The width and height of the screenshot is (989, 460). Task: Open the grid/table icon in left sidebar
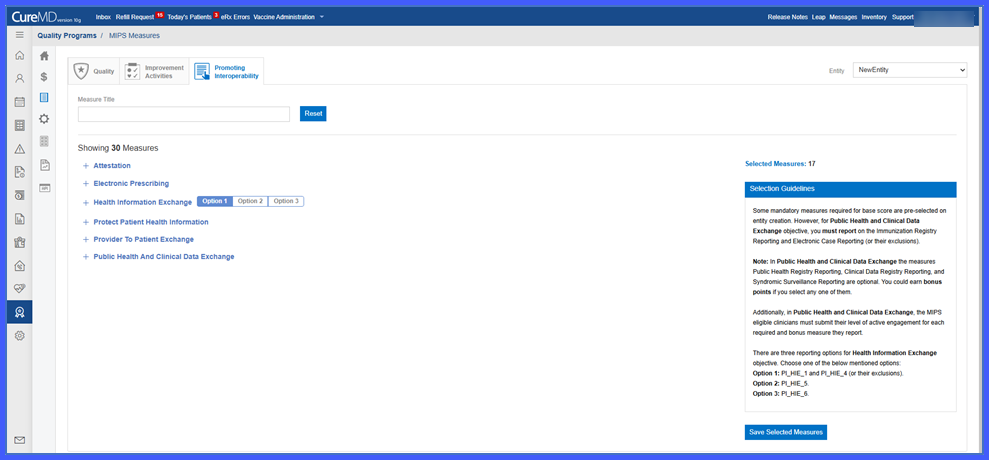[x=20, y=126]
